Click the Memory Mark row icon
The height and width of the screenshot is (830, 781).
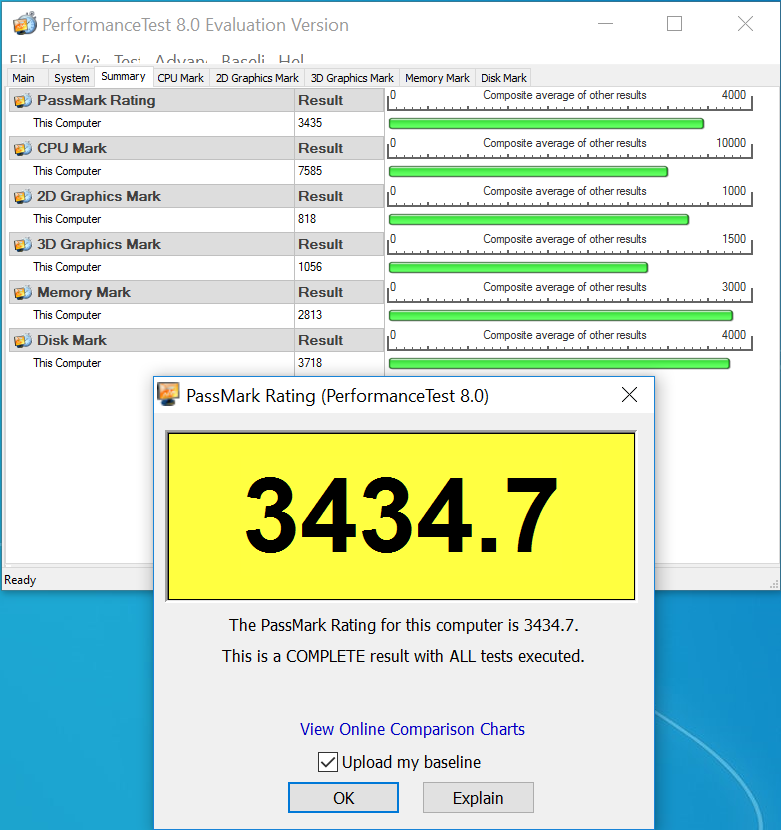(x=23, y=293)
